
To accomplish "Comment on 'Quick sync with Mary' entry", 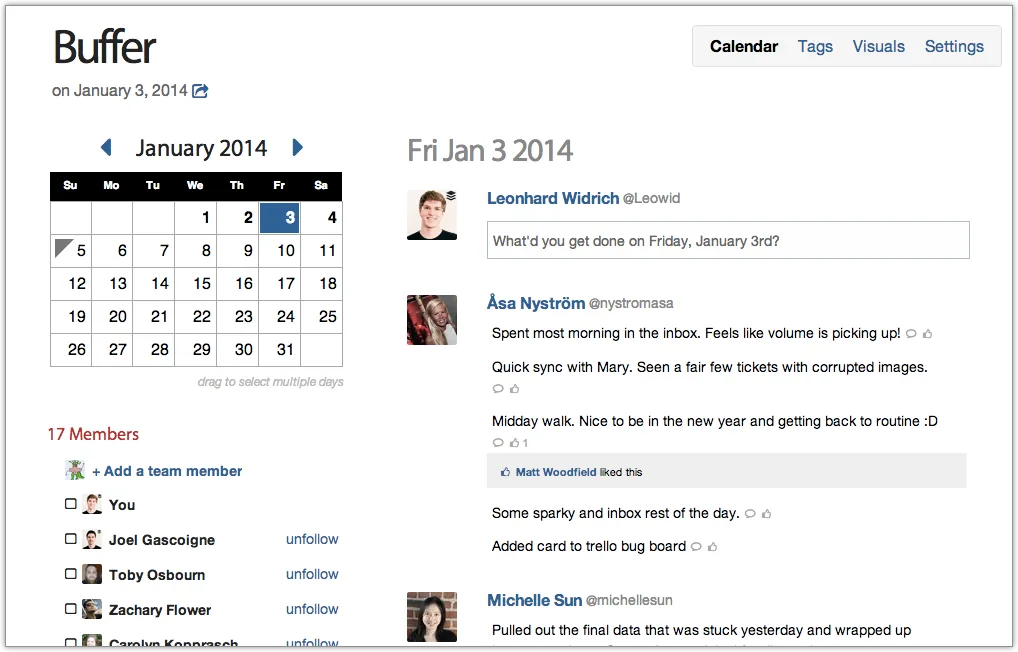I will [498, 389].
